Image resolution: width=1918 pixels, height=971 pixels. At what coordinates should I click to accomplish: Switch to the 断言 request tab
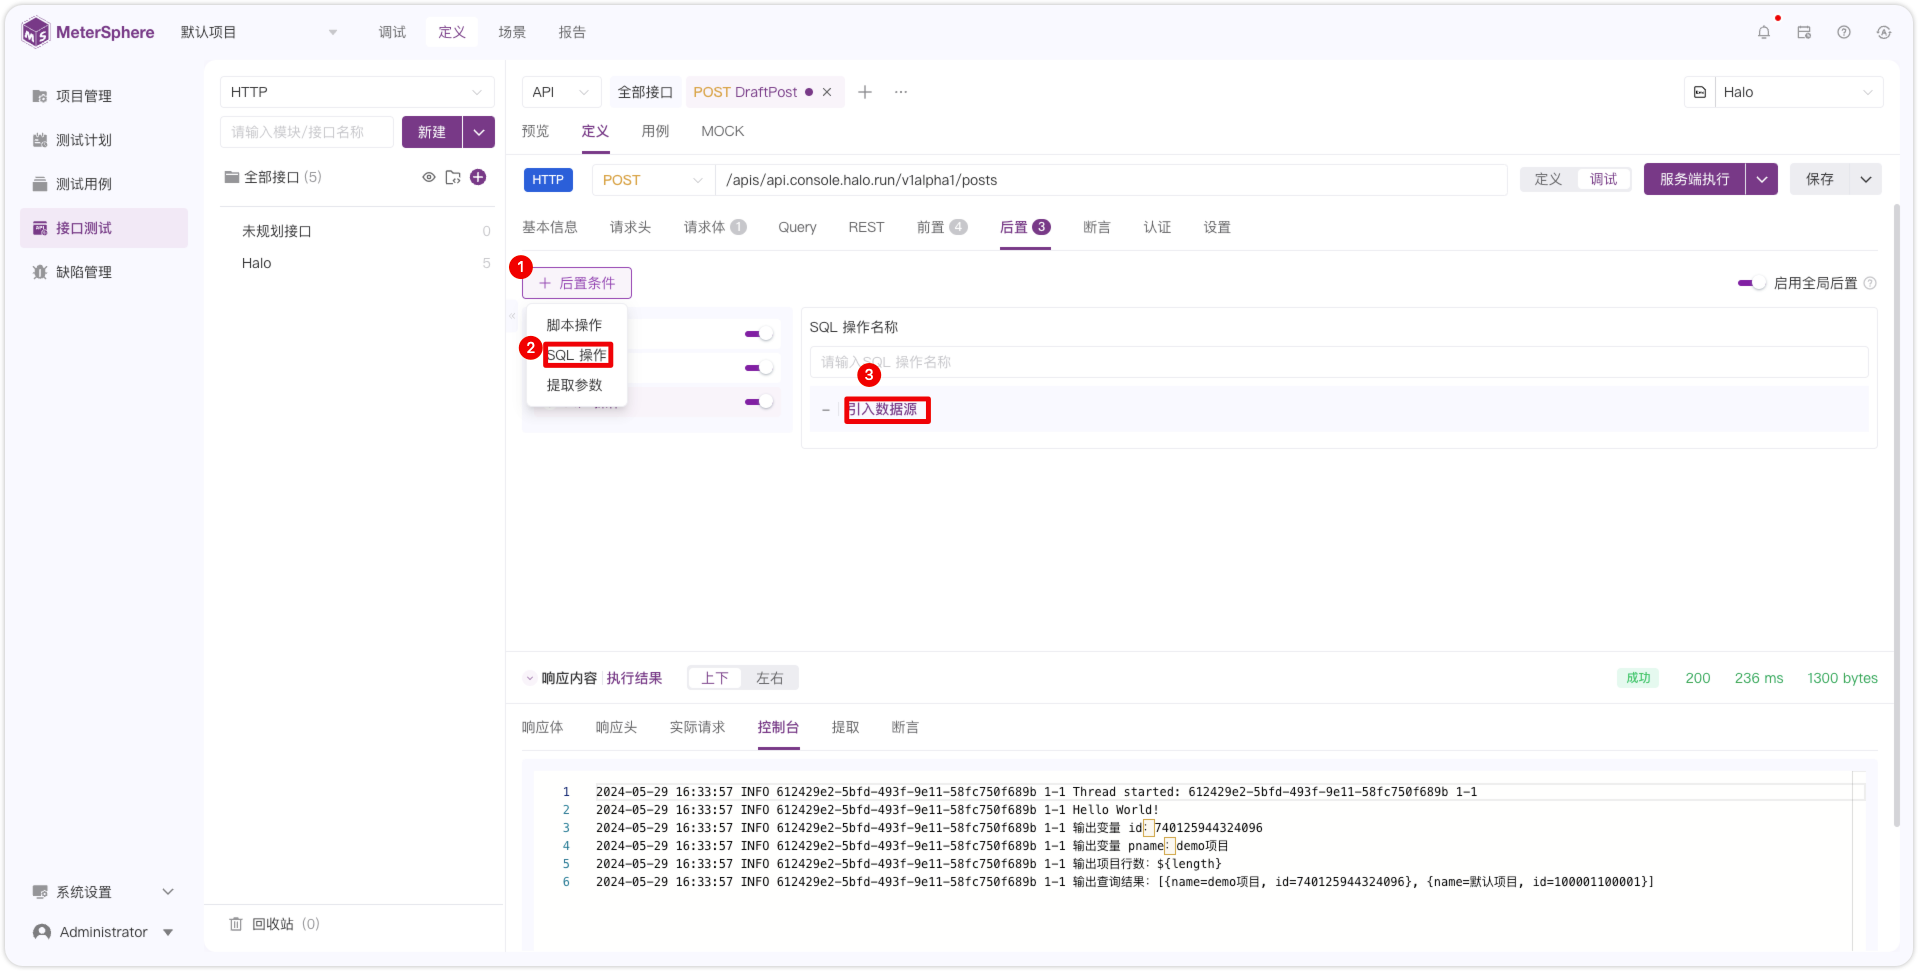(x=1096, y=227)
